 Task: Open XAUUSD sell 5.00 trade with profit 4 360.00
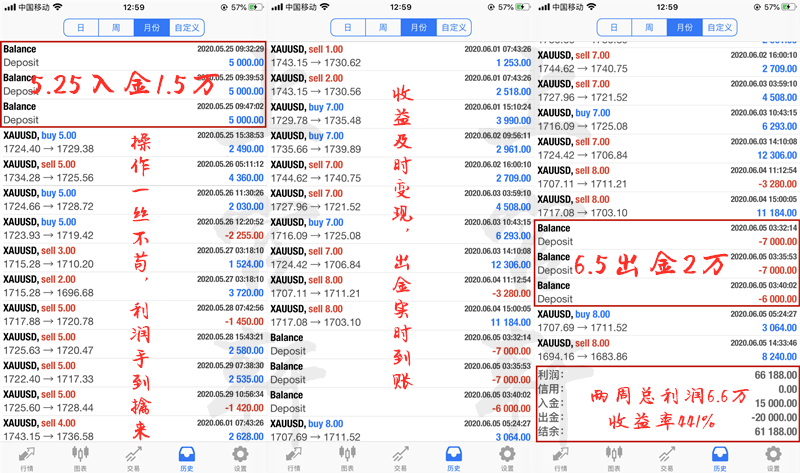click(133, 171)
